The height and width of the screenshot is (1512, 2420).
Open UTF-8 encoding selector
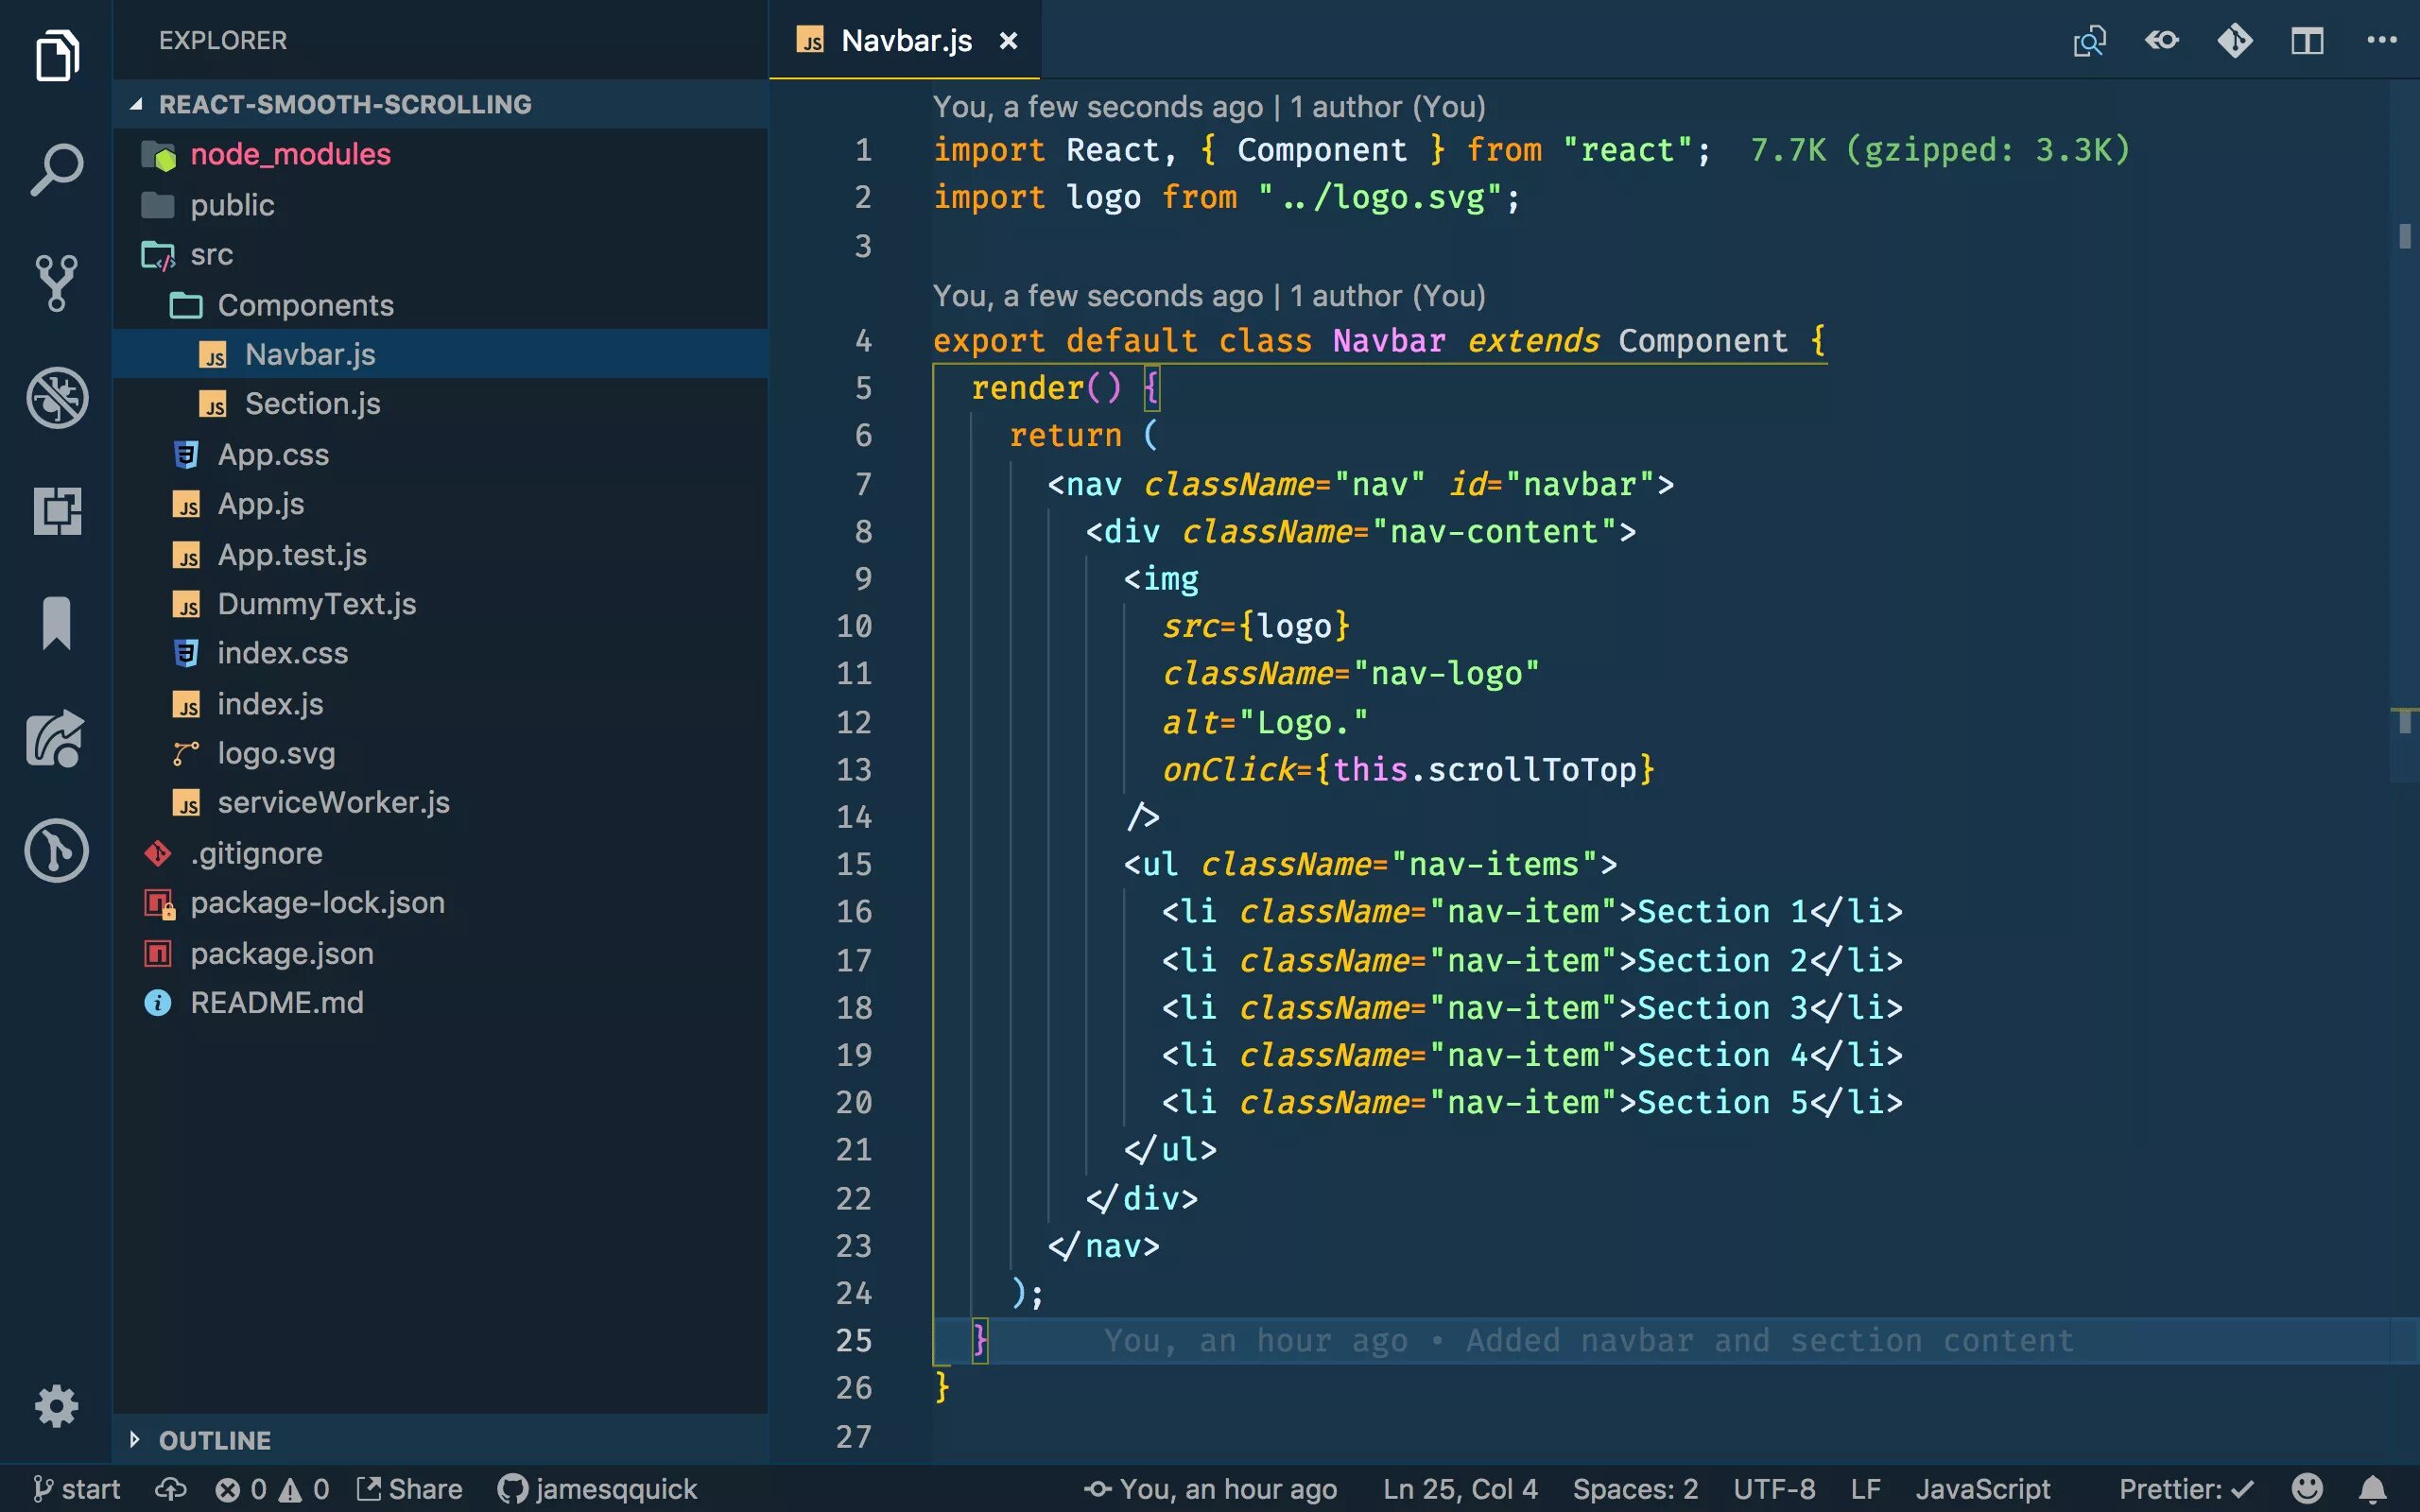click(x=1774, y=1489)
